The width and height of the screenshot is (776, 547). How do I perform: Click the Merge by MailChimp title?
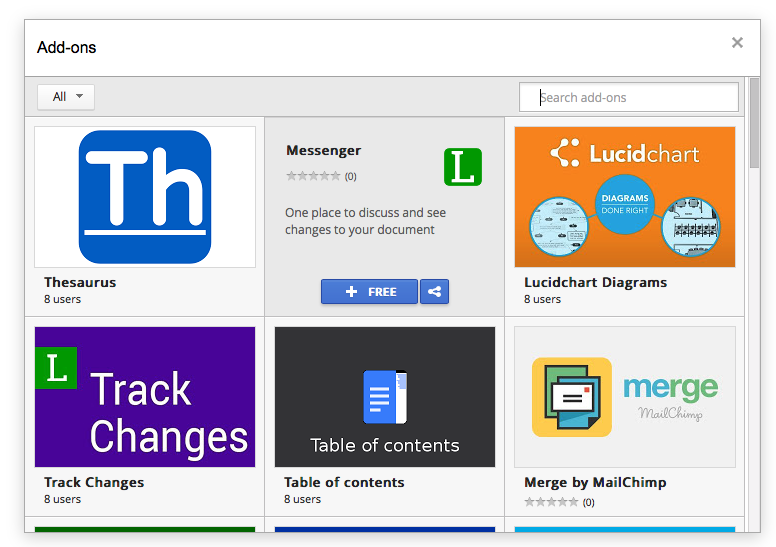[595, 483]
